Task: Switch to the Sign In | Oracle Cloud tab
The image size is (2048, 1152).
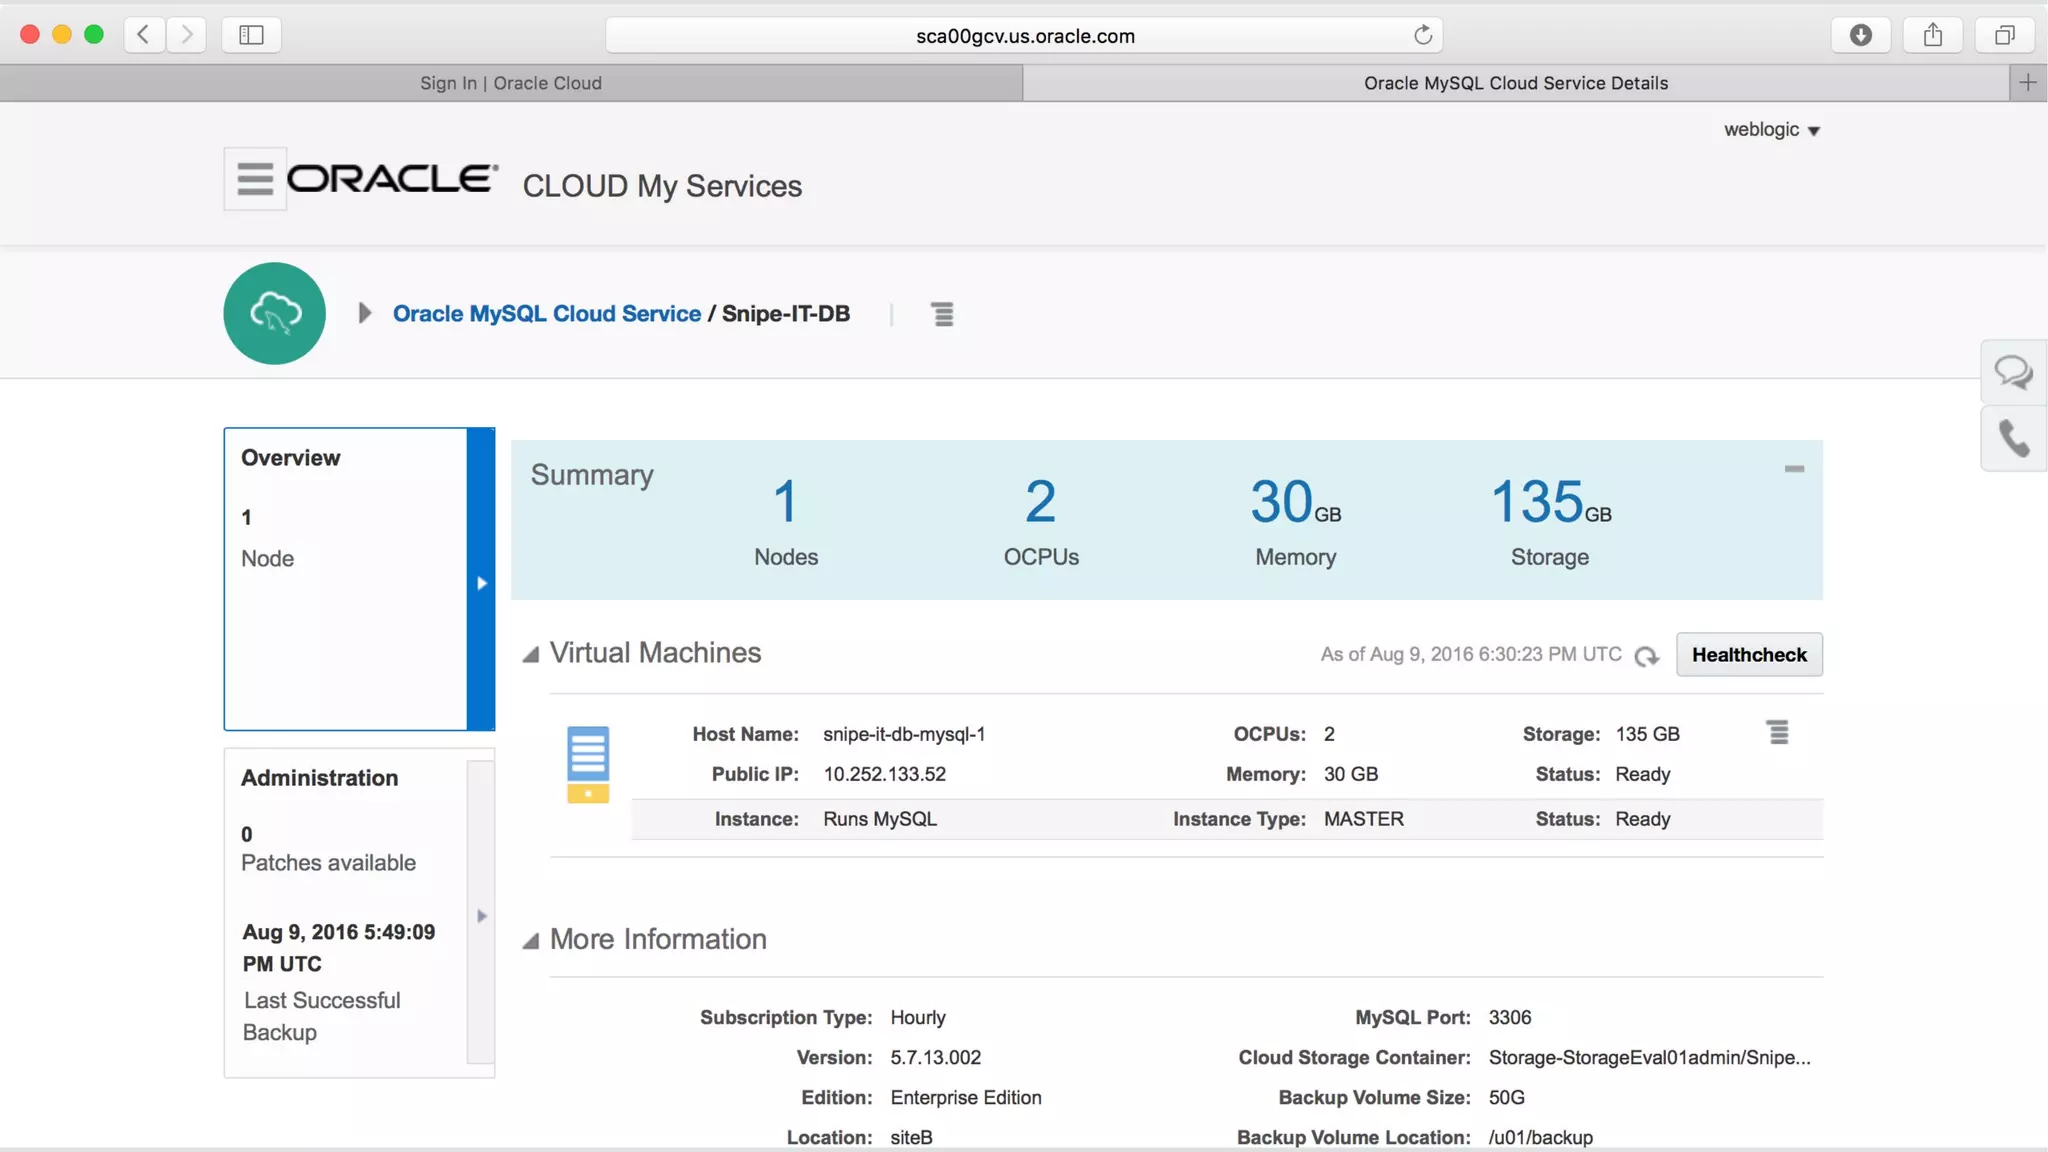Action: [x=511, y=83]
